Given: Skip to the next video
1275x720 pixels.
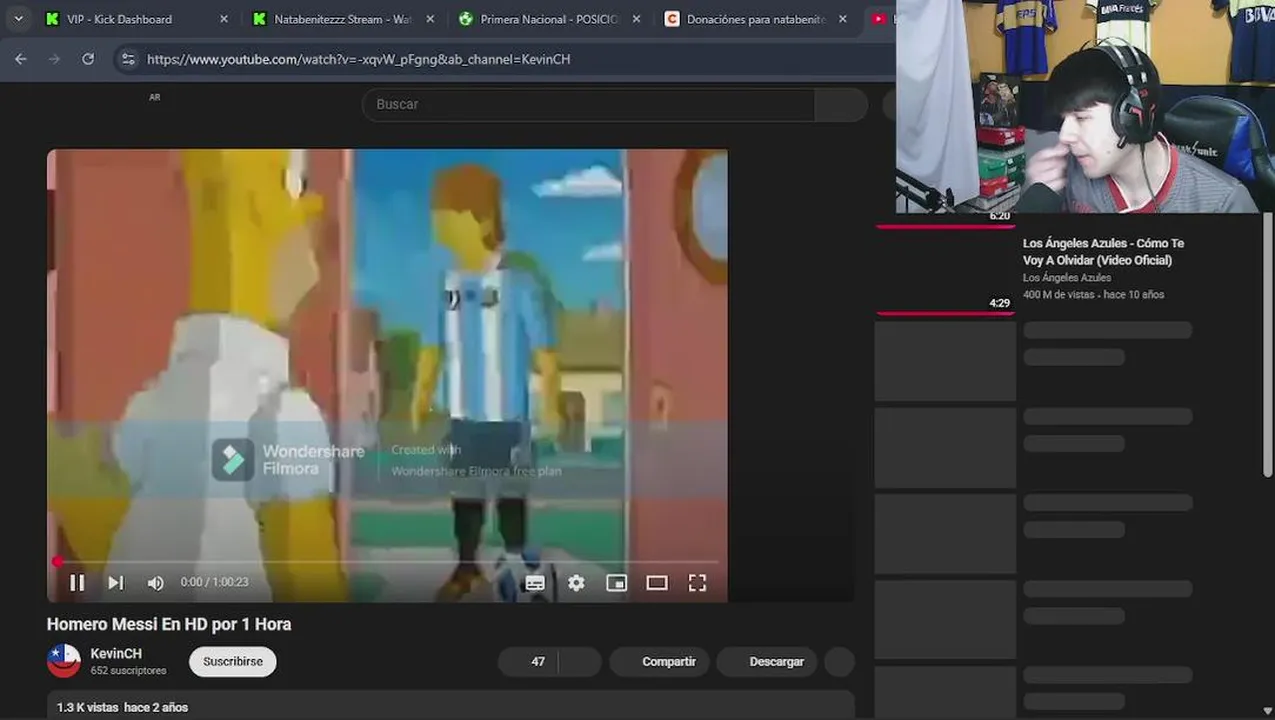Looking at the screenshot, I should tap(116, 583).
